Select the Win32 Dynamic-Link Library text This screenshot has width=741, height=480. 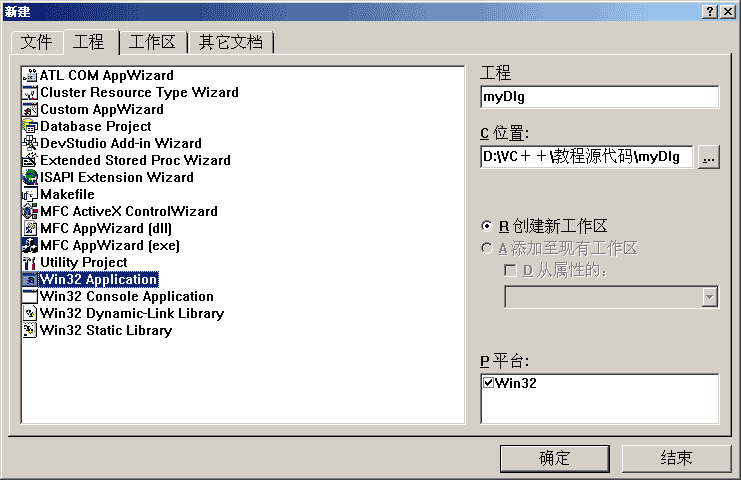(x=132, y=314)
